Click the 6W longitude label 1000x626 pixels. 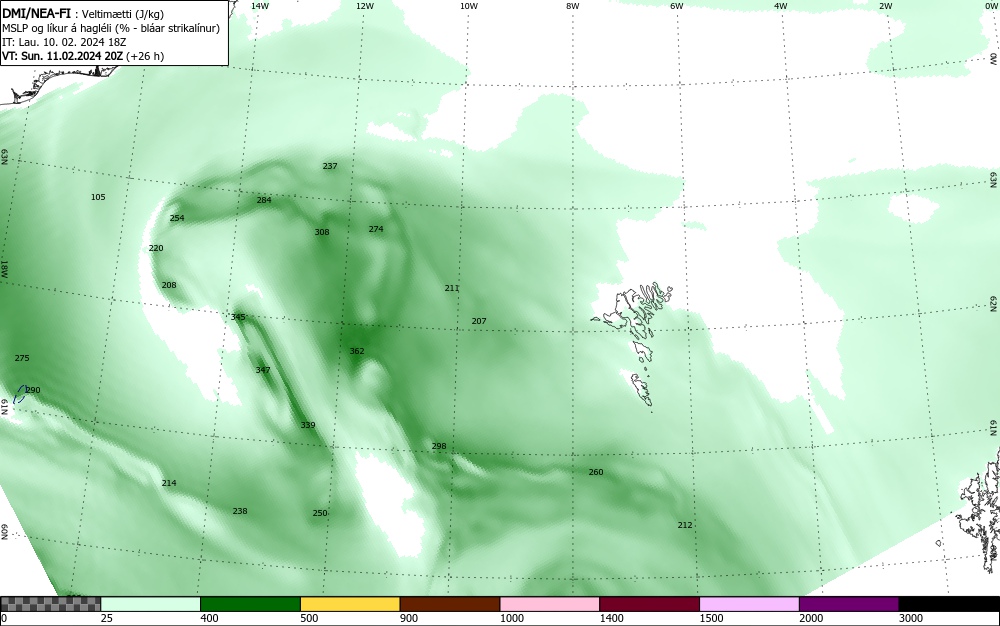pyautogui.click(x=677, y=6)
